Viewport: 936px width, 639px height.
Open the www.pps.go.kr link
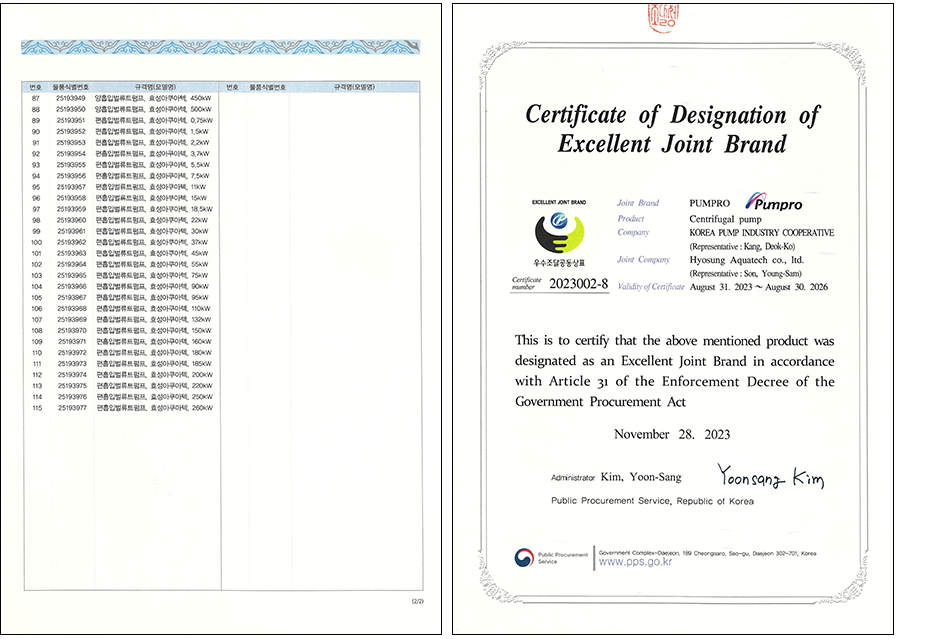tap(635, 562)
